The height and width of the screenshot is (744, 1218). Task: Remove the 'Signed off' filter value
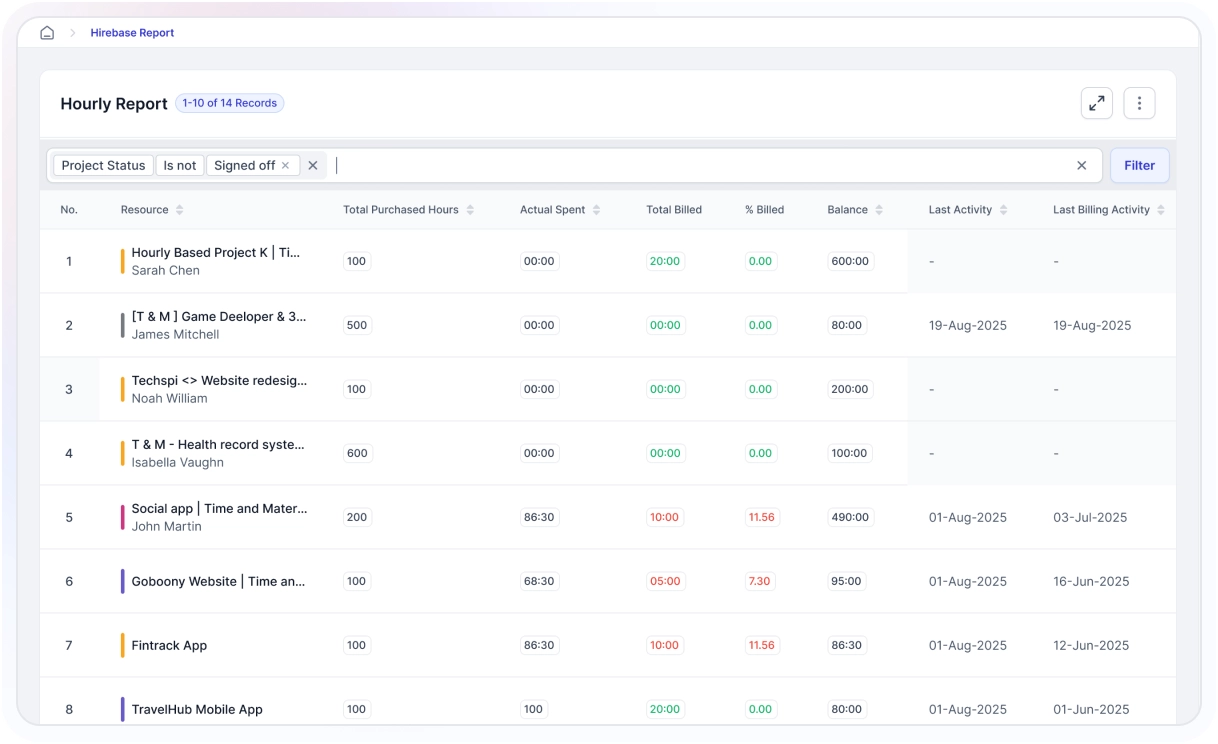[x=285, y=166]
